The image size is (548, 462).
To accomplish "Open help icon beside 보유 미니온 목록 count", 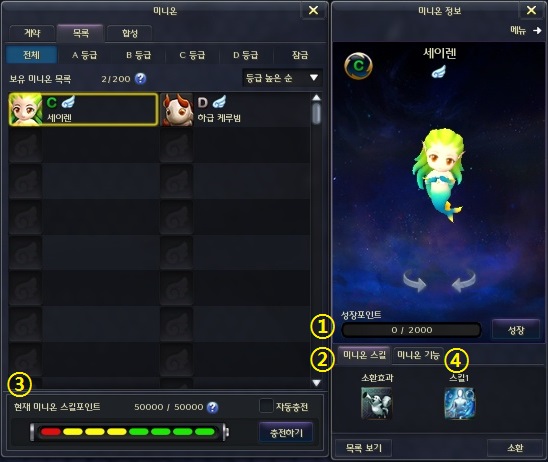I will (140, 79).
